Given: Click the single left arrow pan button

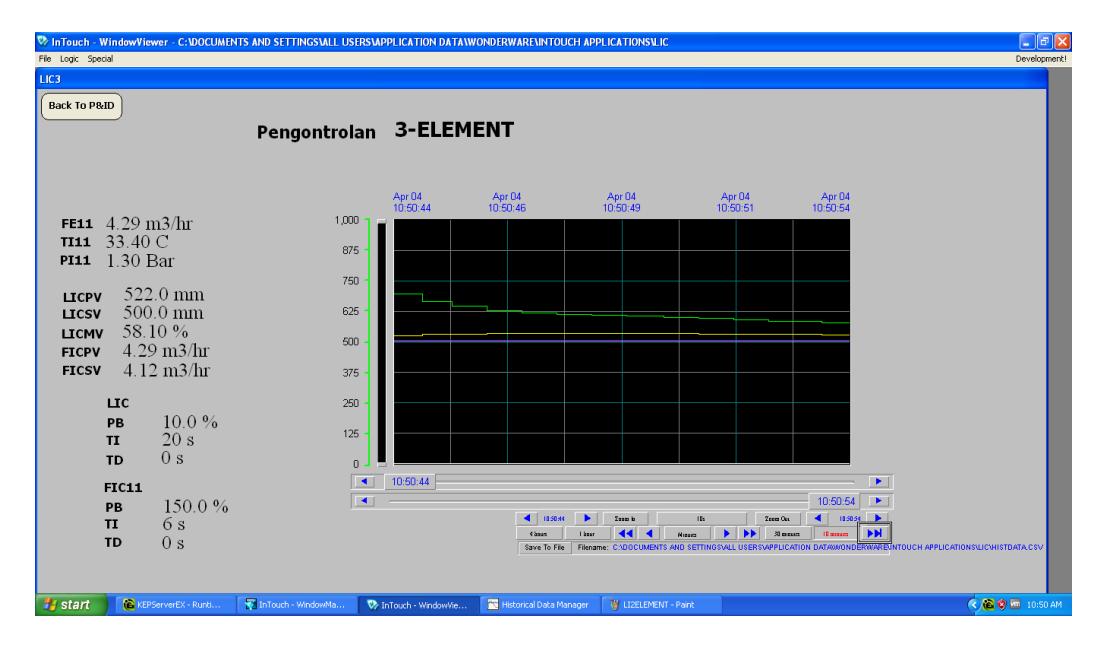Looking at the screenshot, I should 649,534.
